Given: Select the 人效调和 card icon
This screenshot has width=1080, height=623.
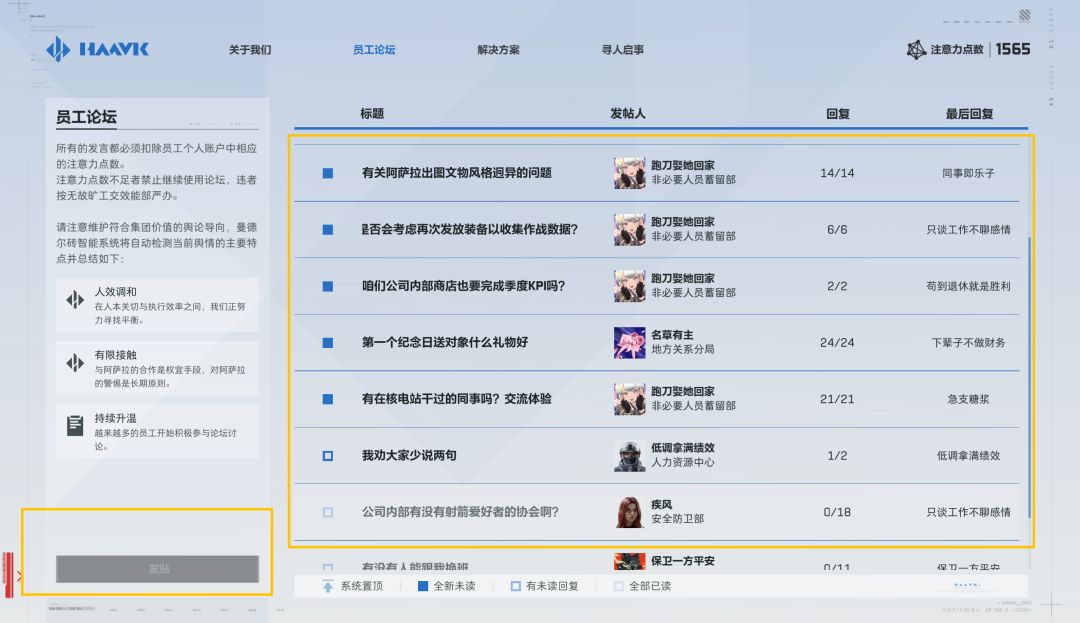Looking at the screenshot, I should tap(75, 299).
